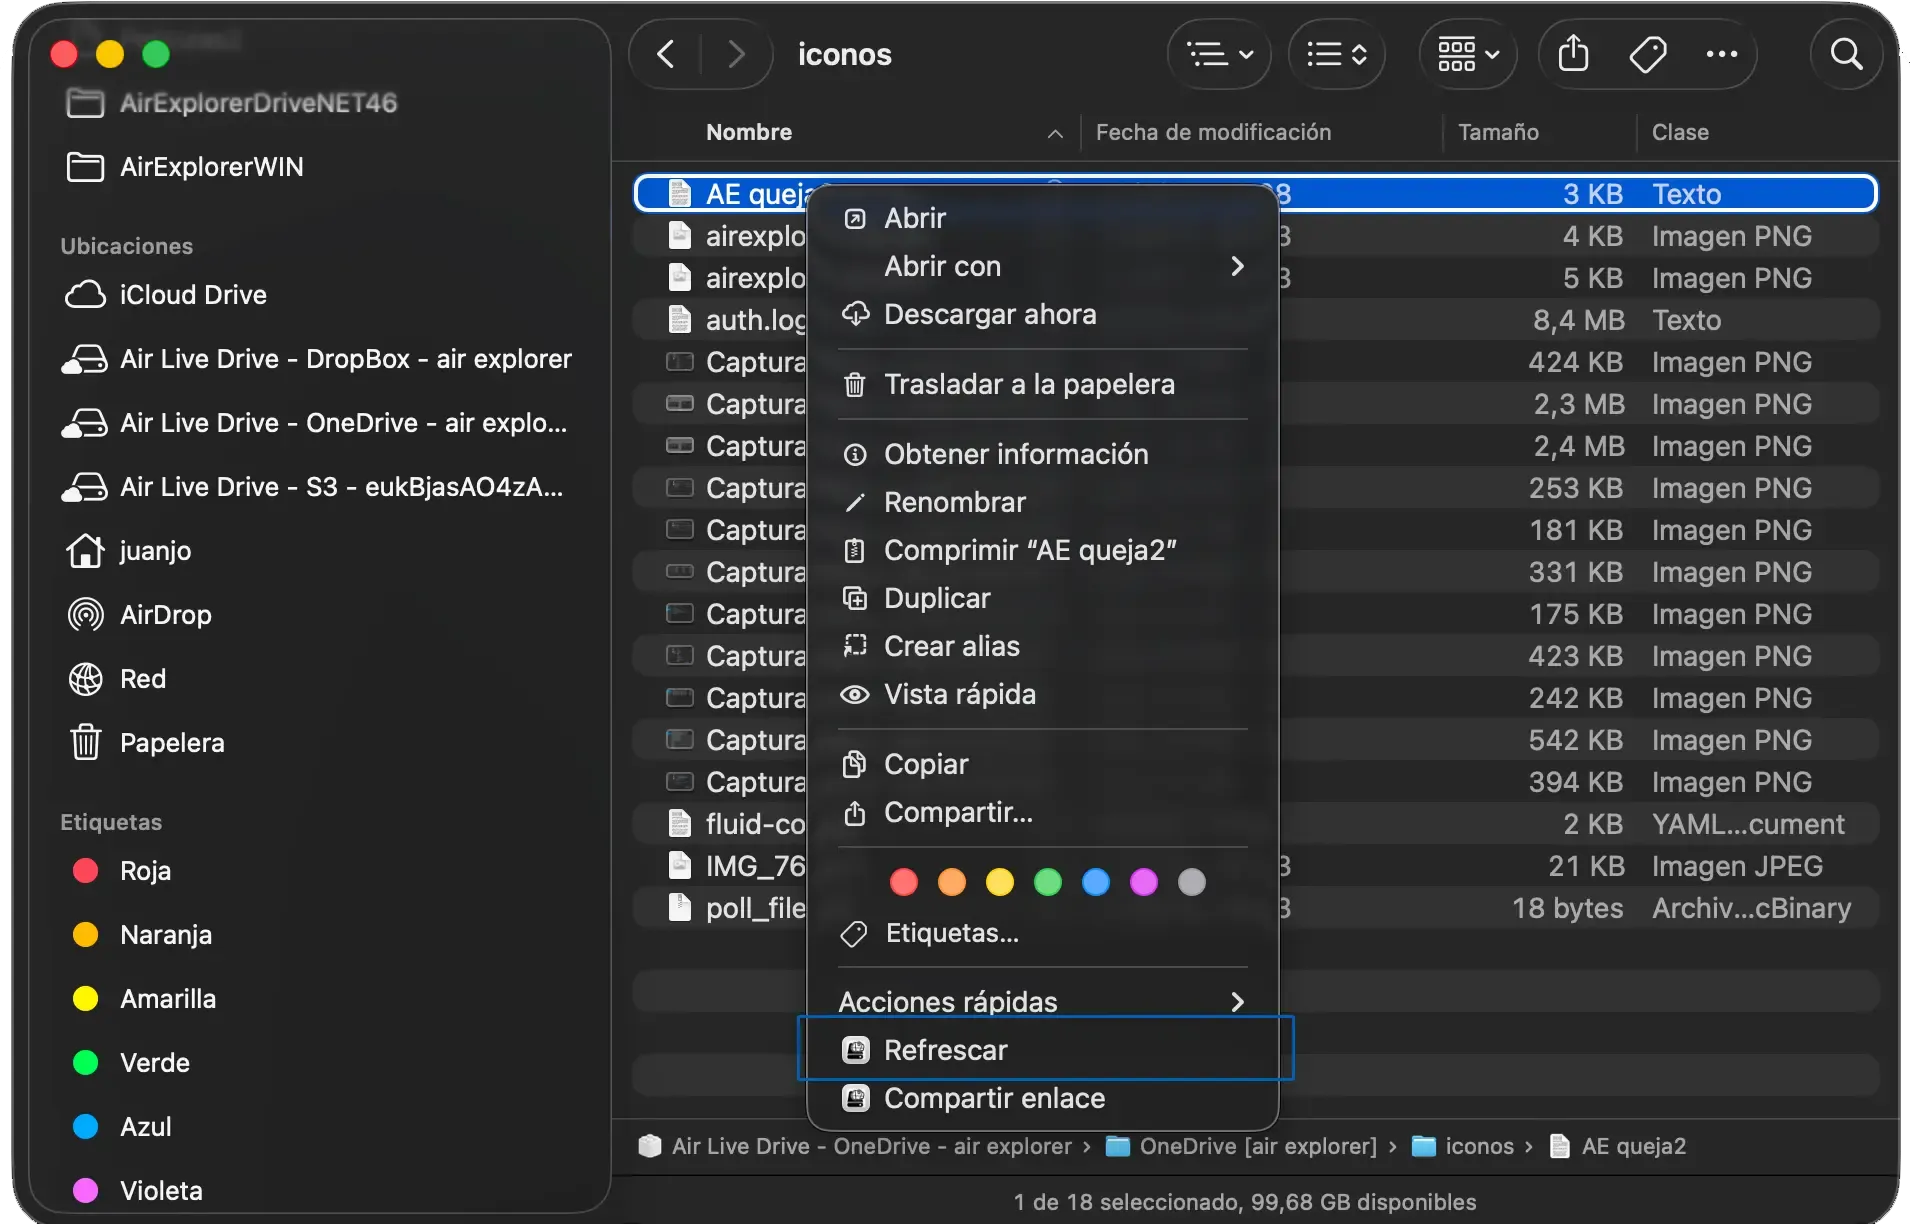Select the 21 KB Imagen JPEG file row

(x=1256, y=866)
